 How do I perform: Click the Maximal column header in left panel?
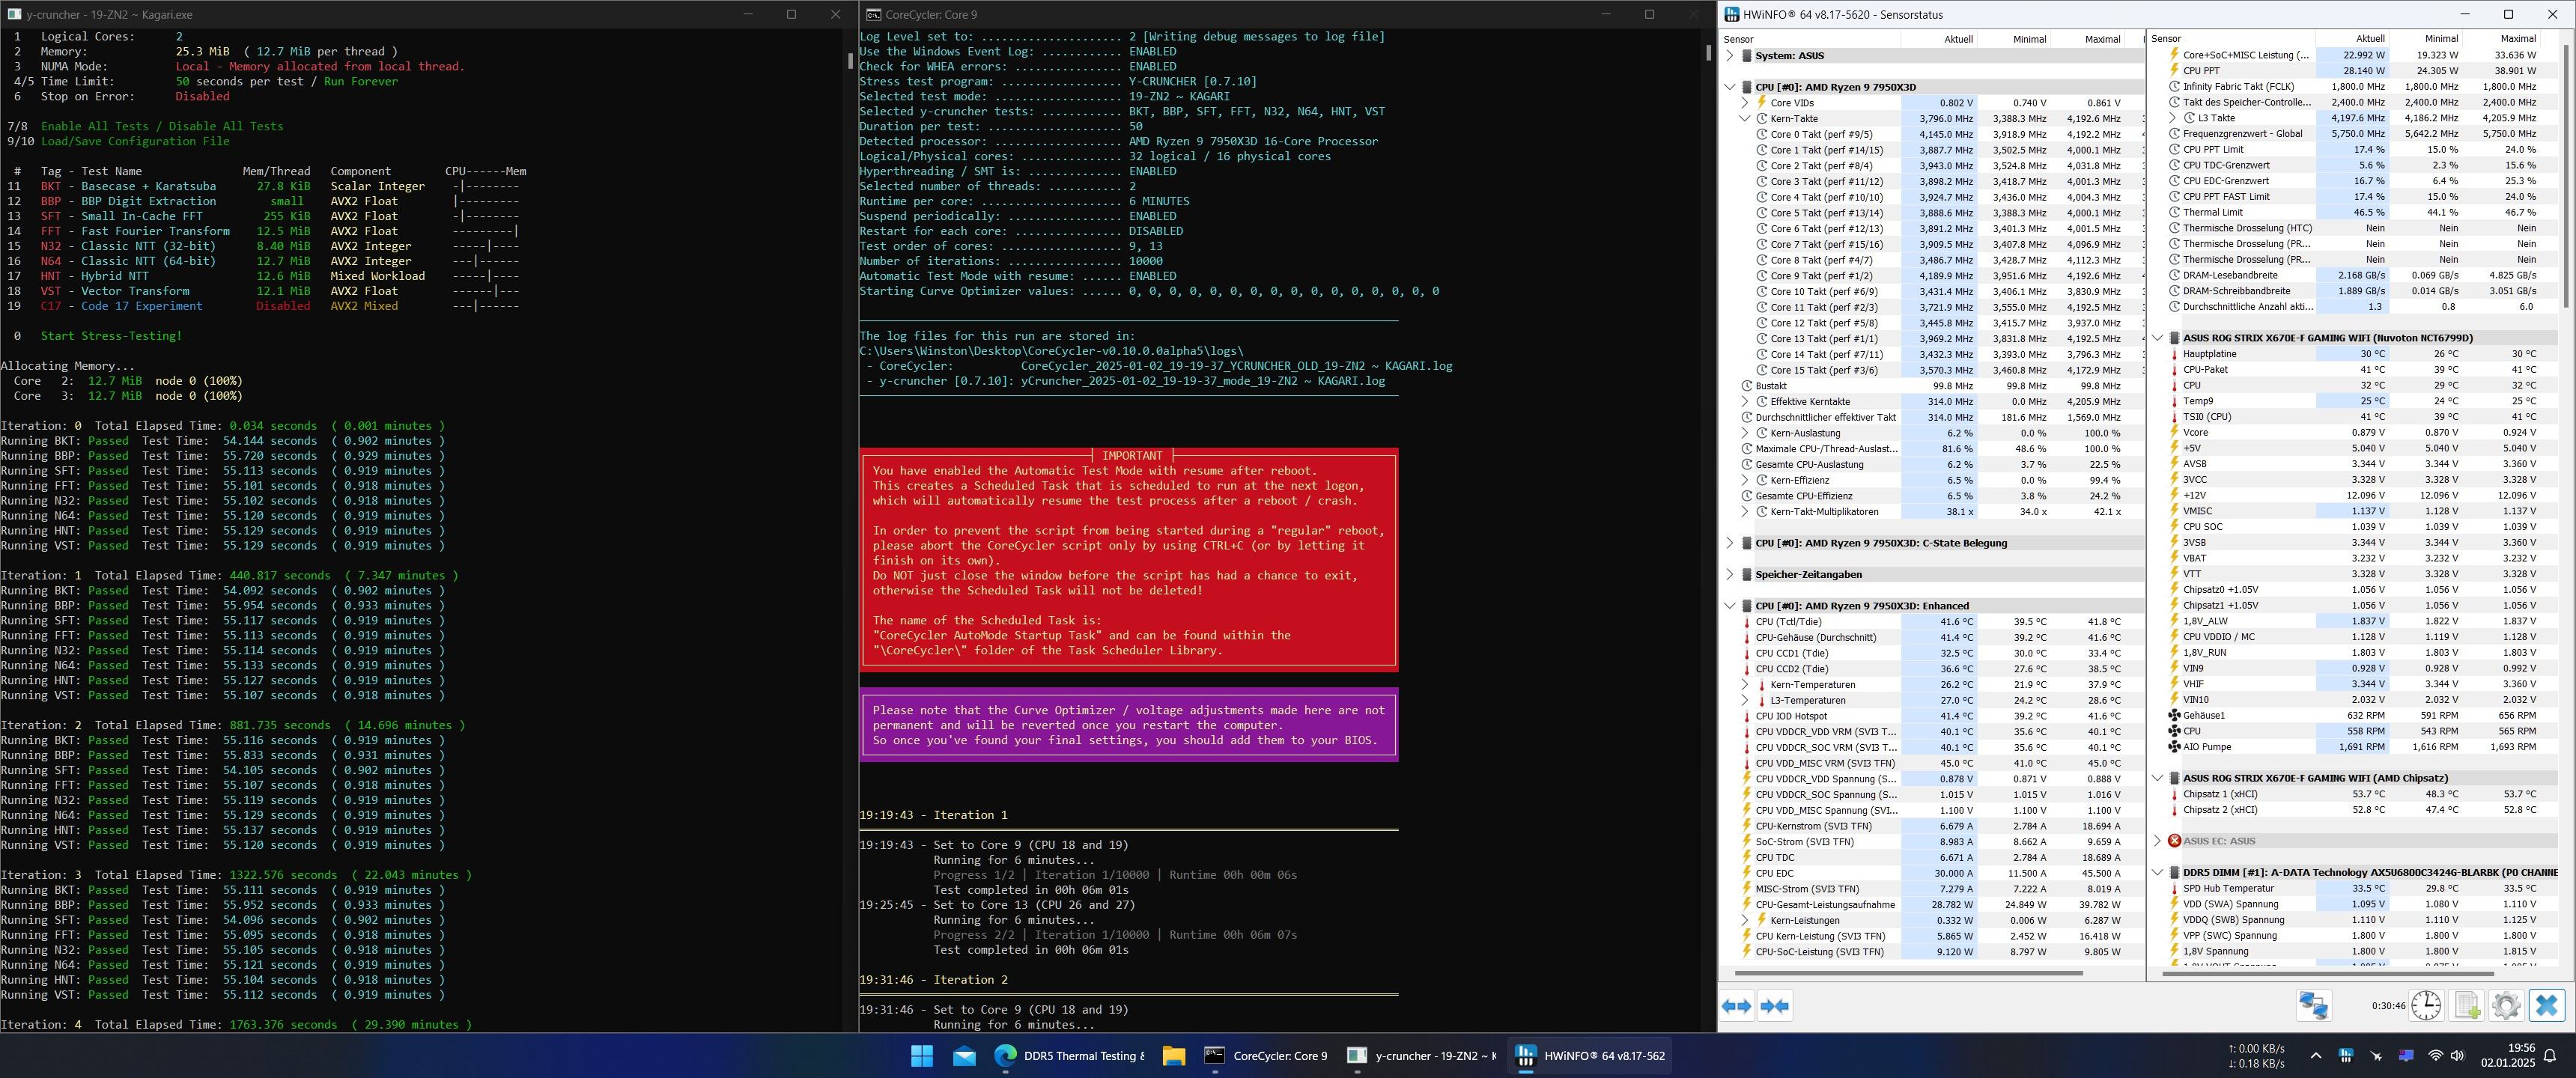click(2102, 39)
